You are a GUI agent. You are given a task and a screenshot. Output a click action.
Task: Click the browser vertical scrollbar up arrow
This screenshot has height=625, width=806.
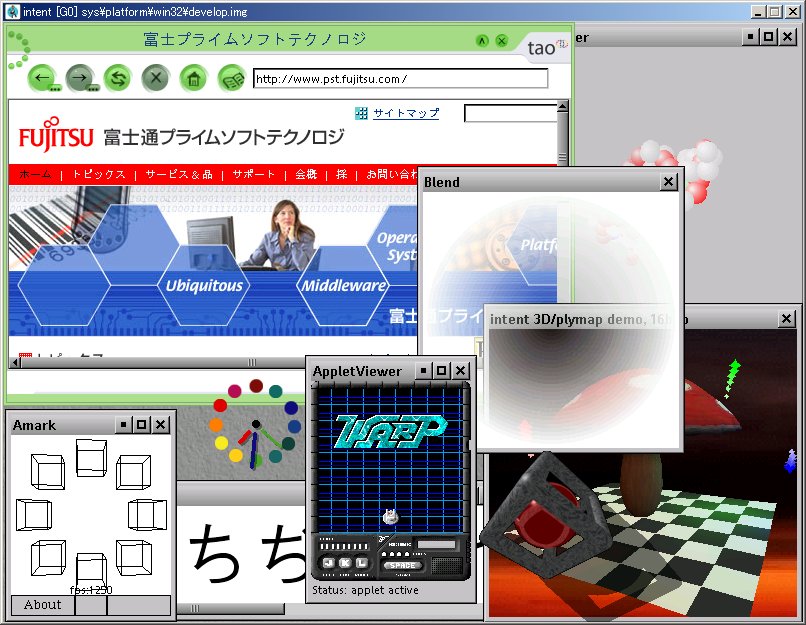(562, 106)
